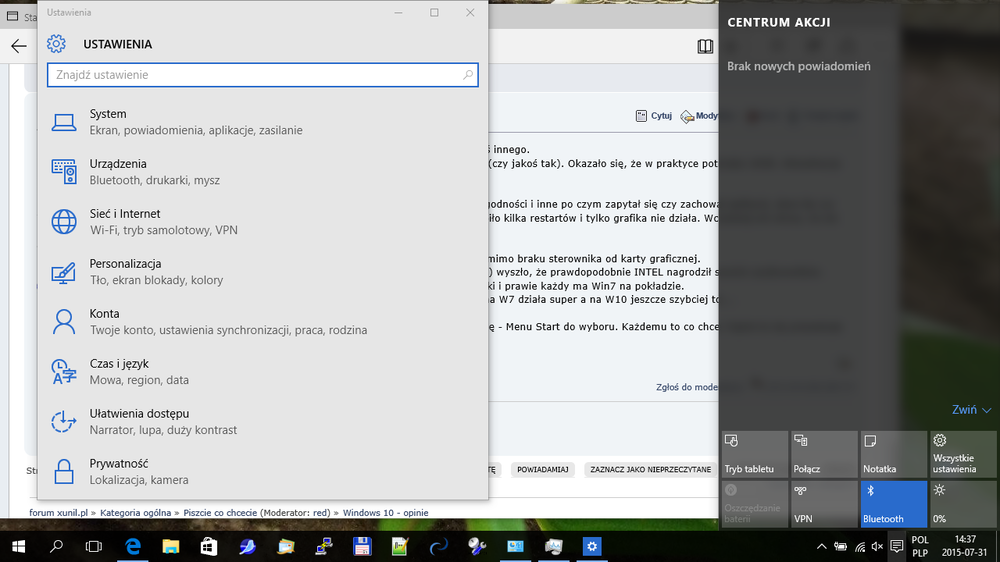The image size is (1000, 562).
Task: Switch to Microsoft Edge on taskbar
Action: click(x=133, y=547)
